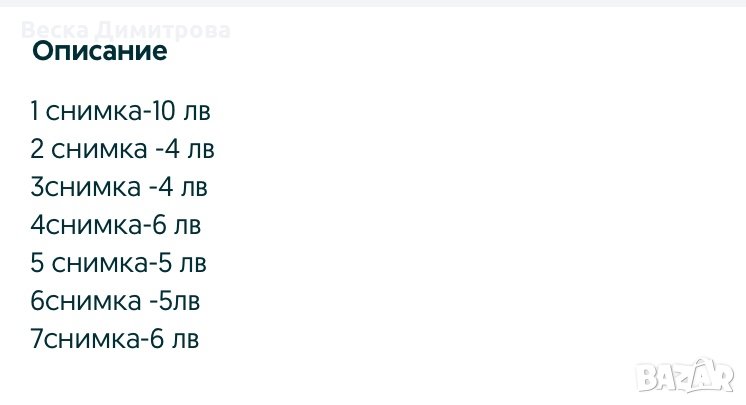
Task: Click the number 1 starting the first line
Action: pyautogui.click(x=36, y=111)
